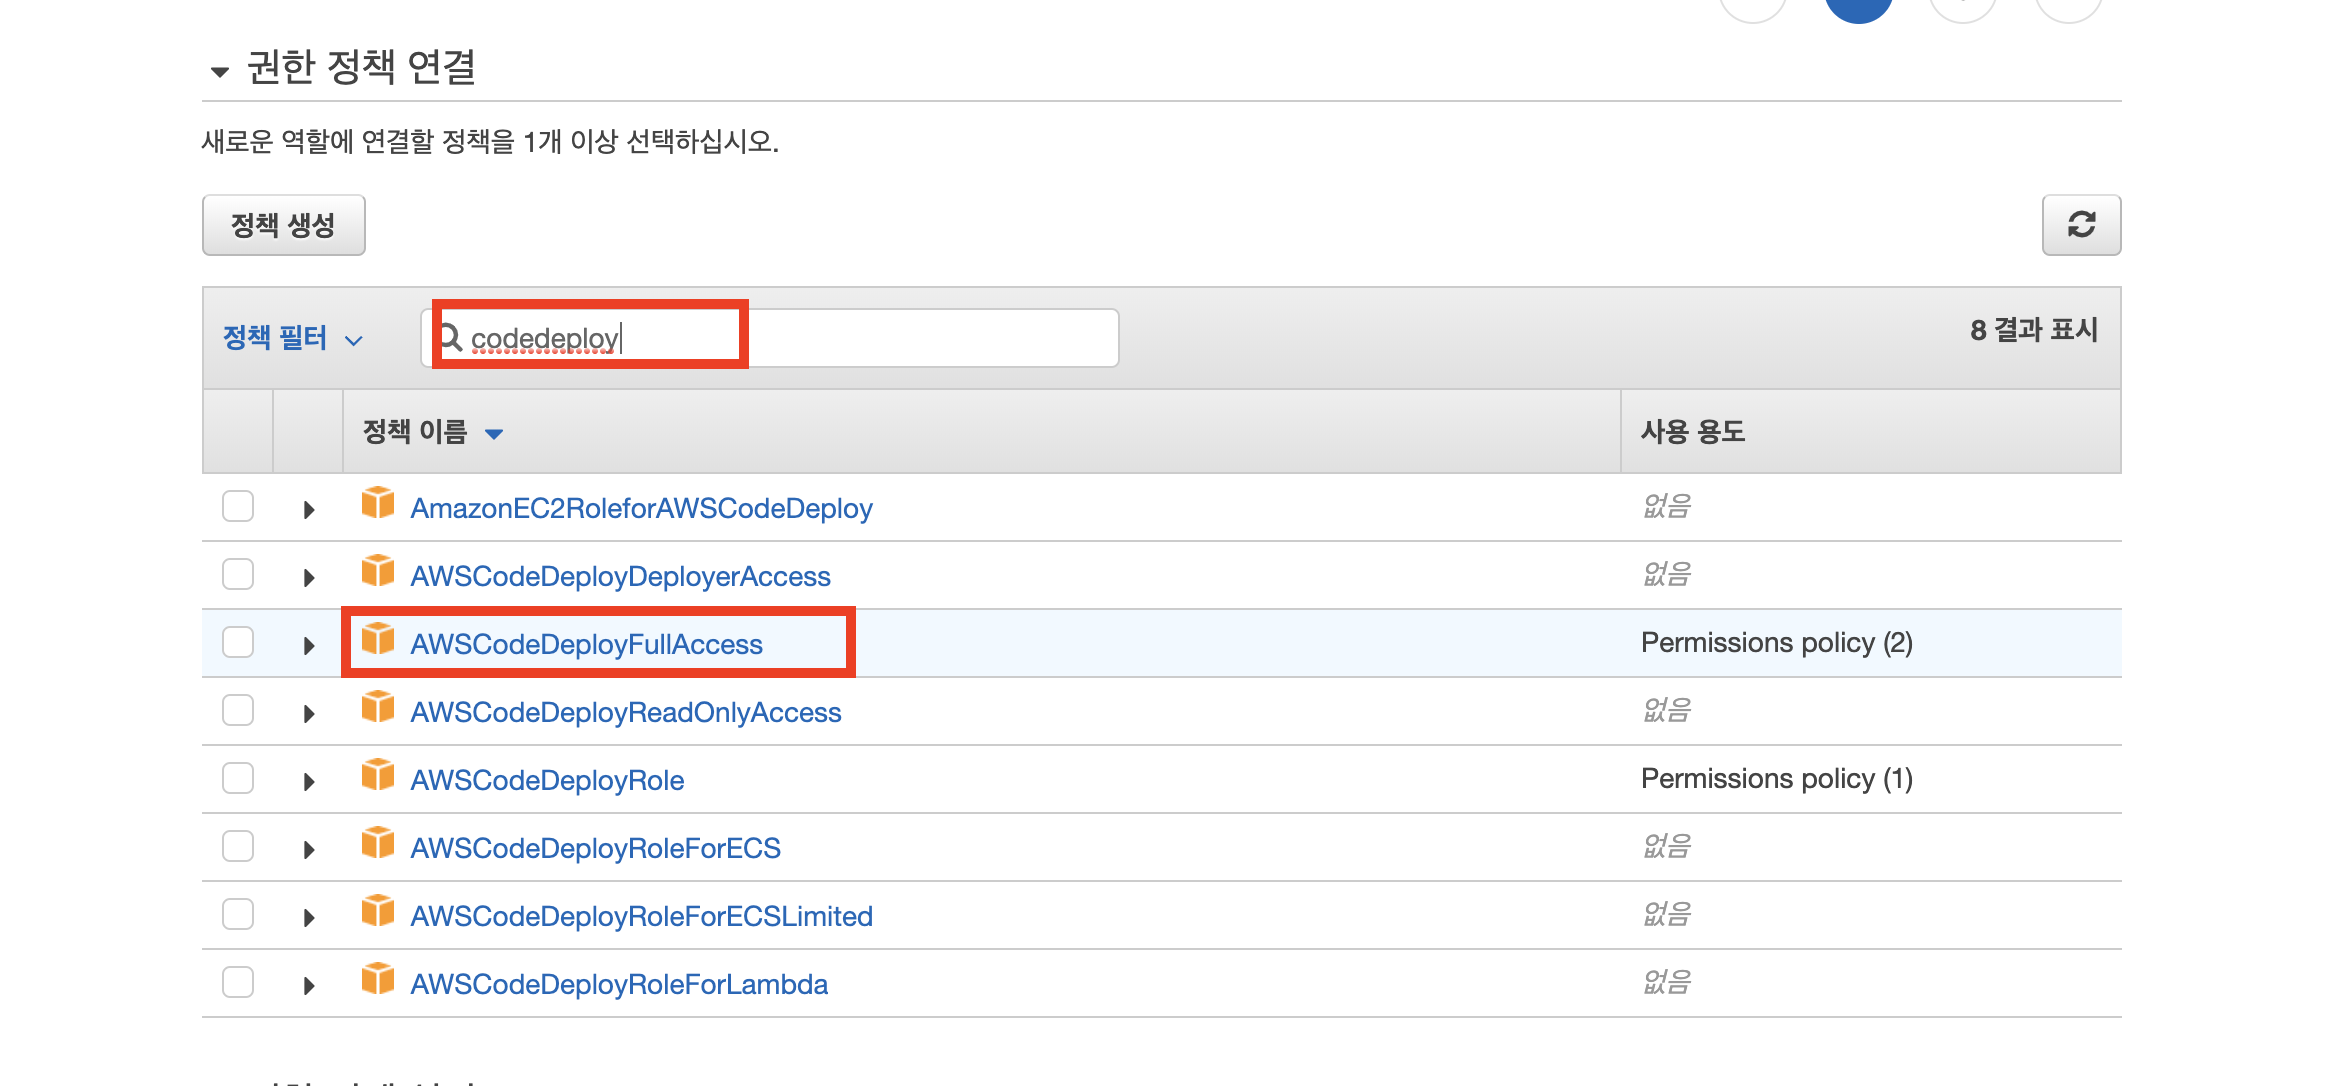Click the AWSCodeDeployReadOnlyAccess policy box icon
This screenshot has width=2340, height=1086.
pos(378,707)
